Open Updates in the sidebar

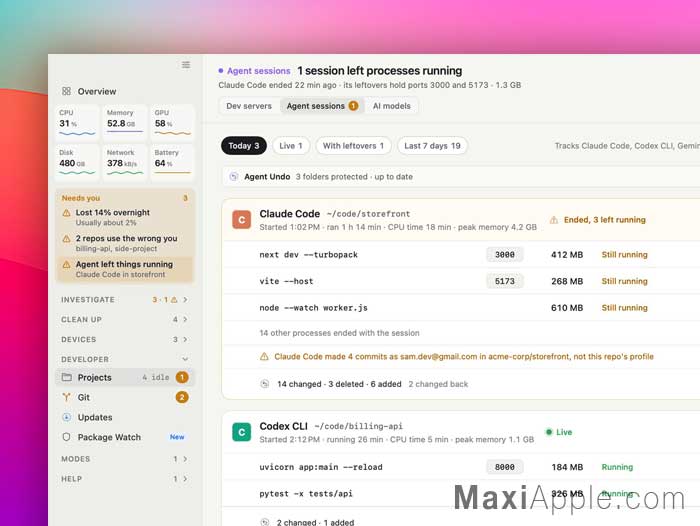click(x=125, y=417)
